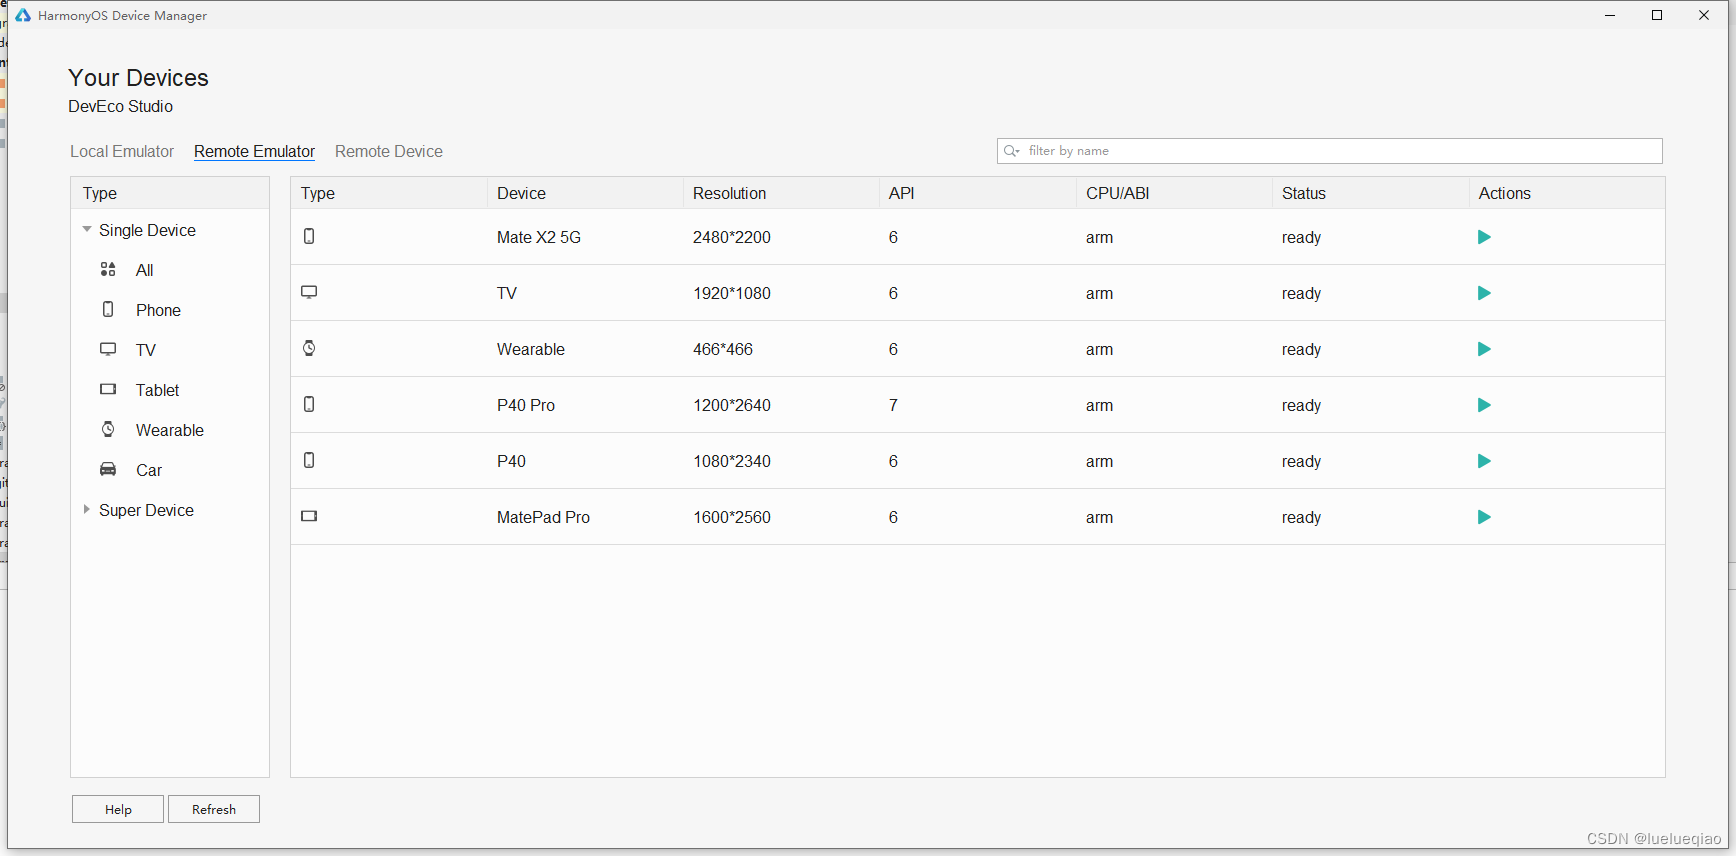Launch the Mate X2 5G emulator
The width and height of the screenshot is (1736, 856).
click(x=1484, y=237)
